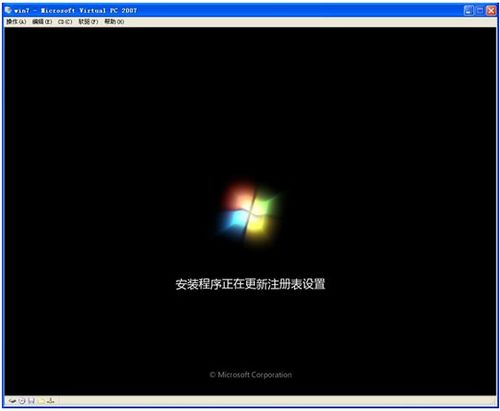Open the CD(C) menu

pos(65,22)
